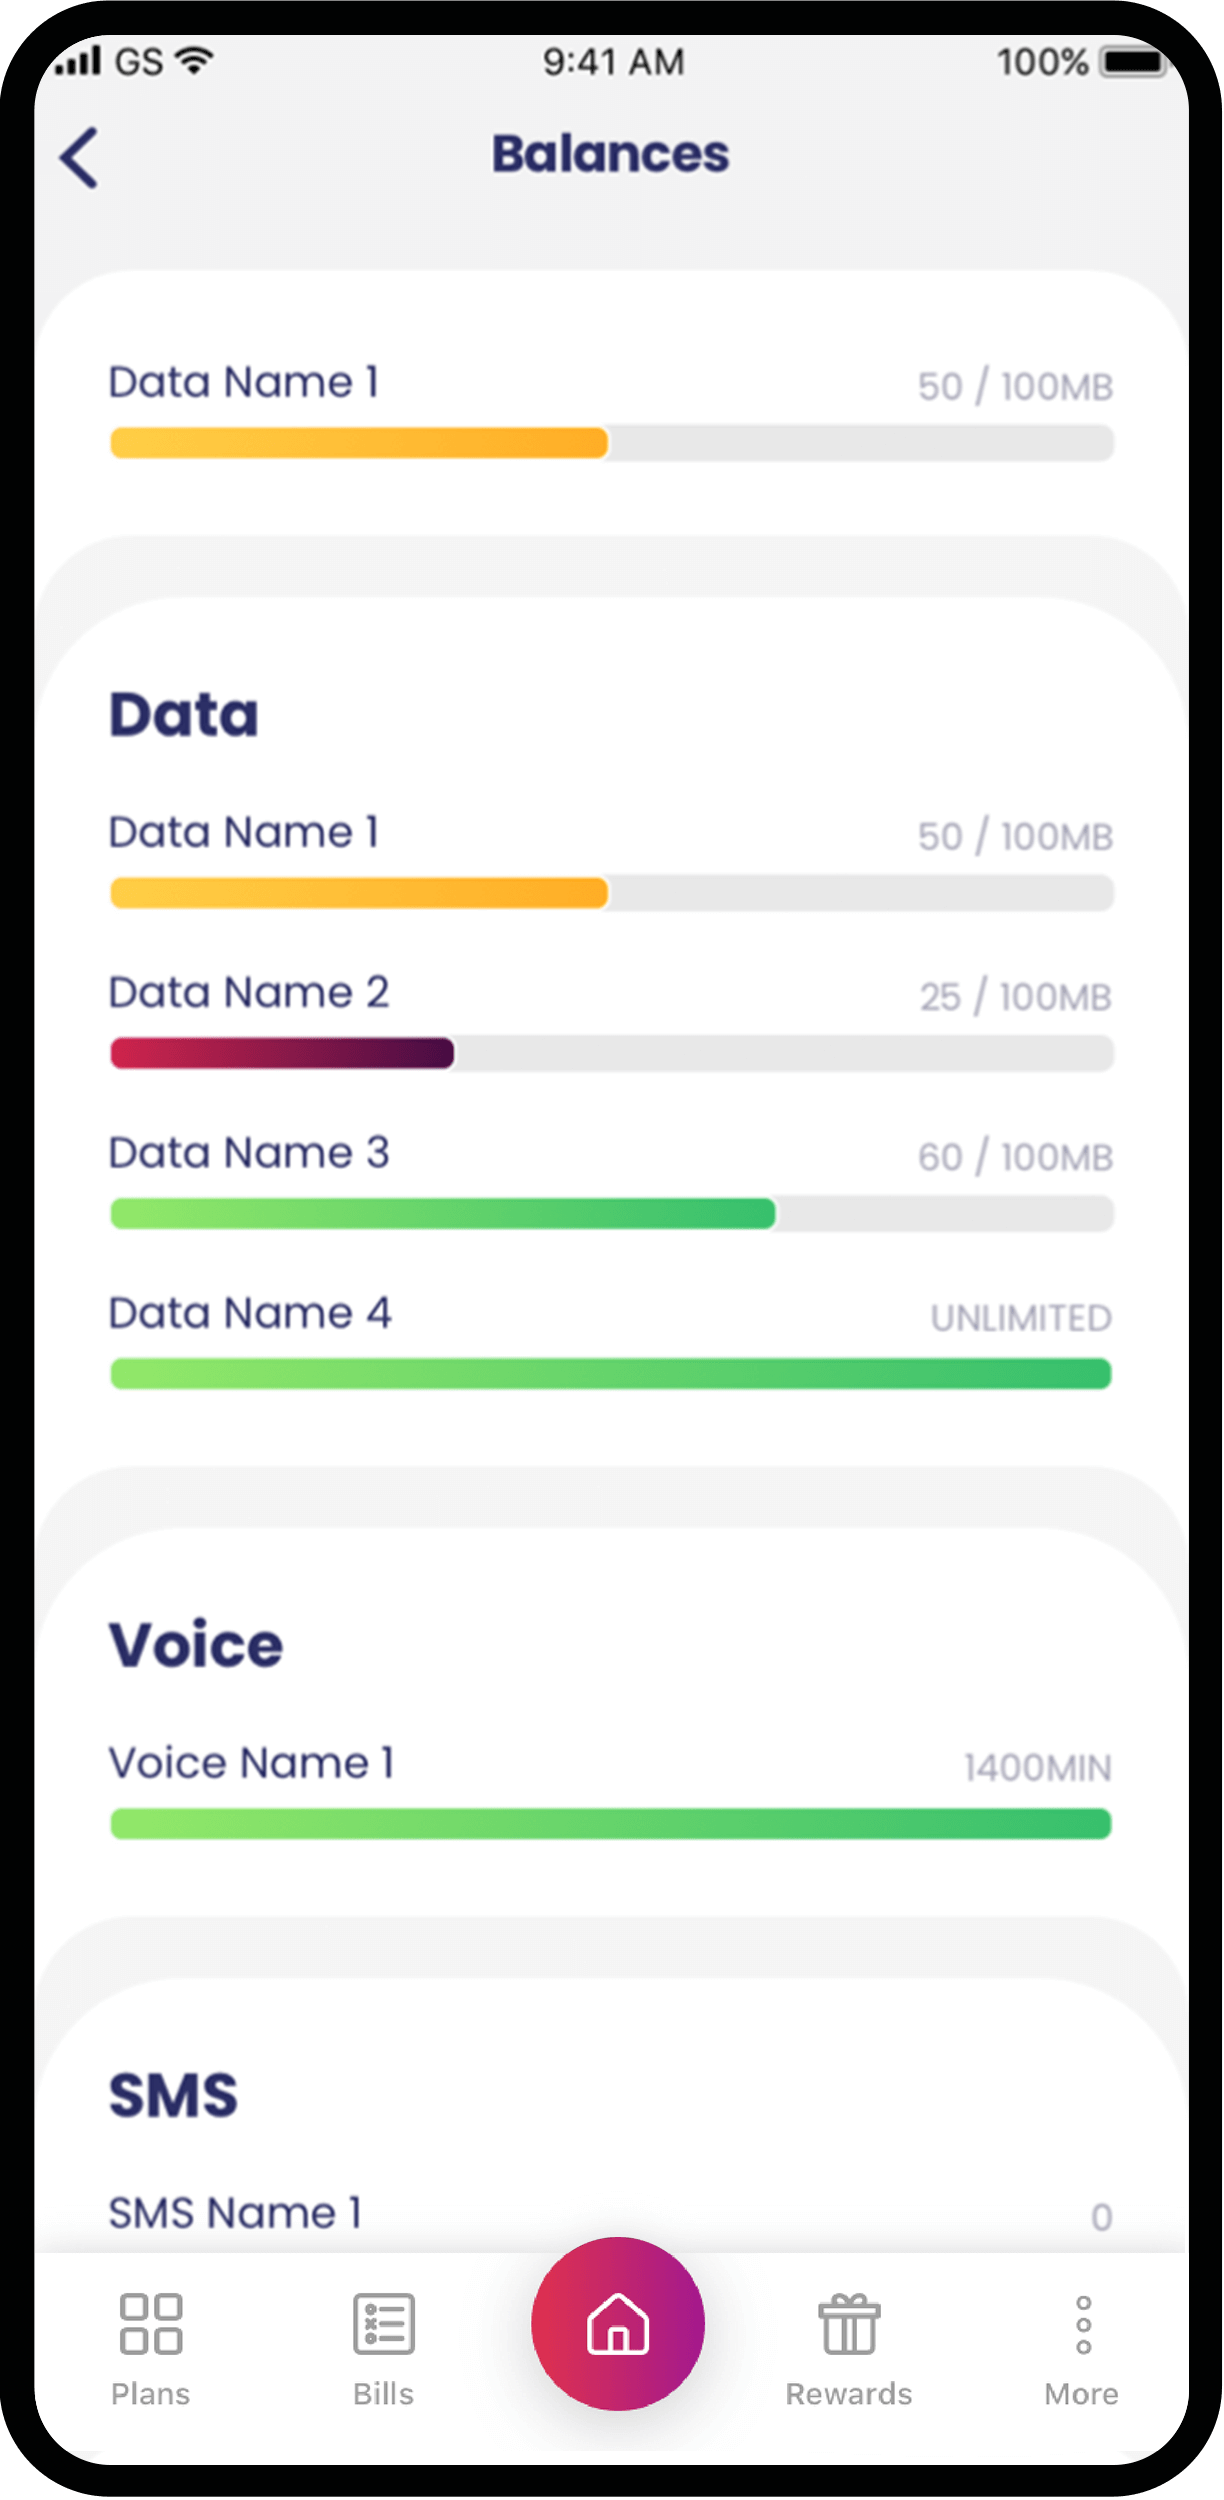Image resolution: width=1224 pixels, height=2500 pixels.
Task: Click the Voice Name 1 progress bar
Action: point(612,1823)
